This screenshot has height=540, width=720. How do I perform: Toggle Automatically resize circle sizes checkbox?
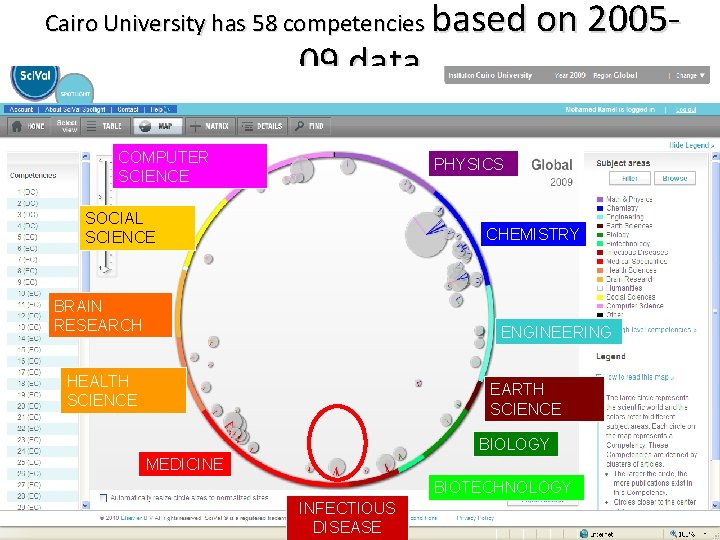[x=104, y=498]
